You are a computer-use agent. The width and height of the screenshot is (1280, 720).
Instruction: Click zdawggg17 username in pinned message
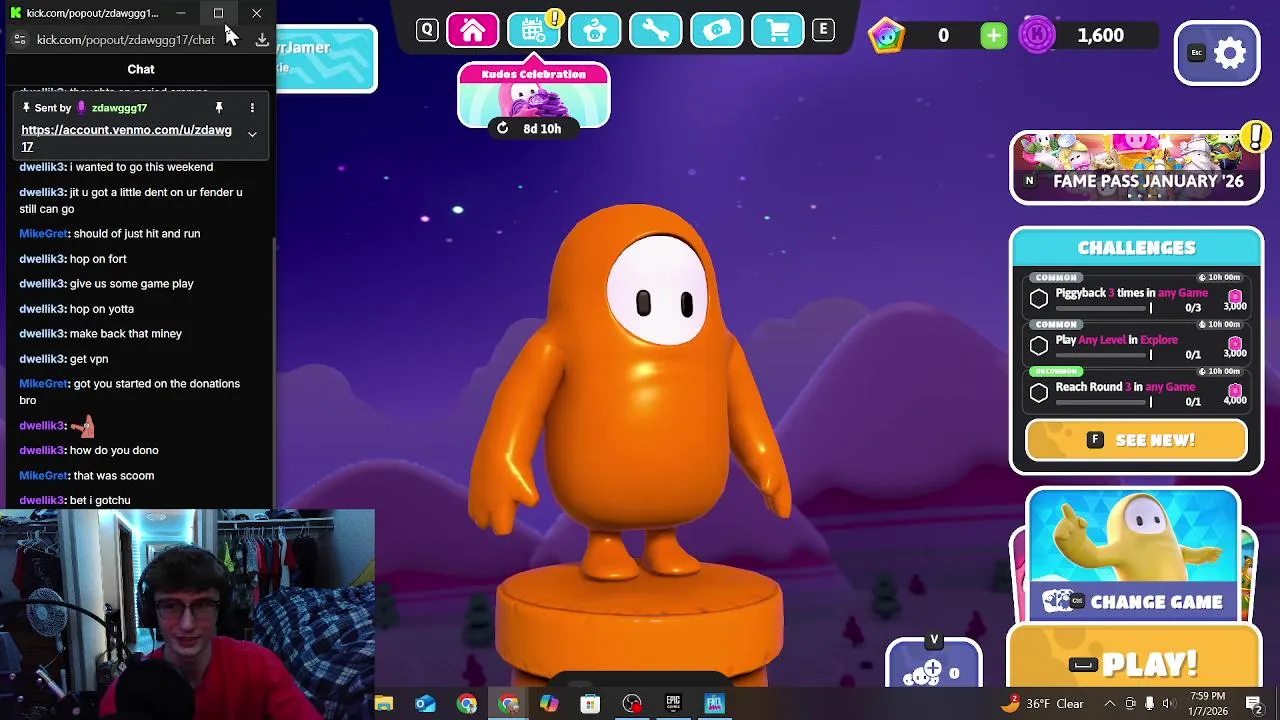(119, 108)
